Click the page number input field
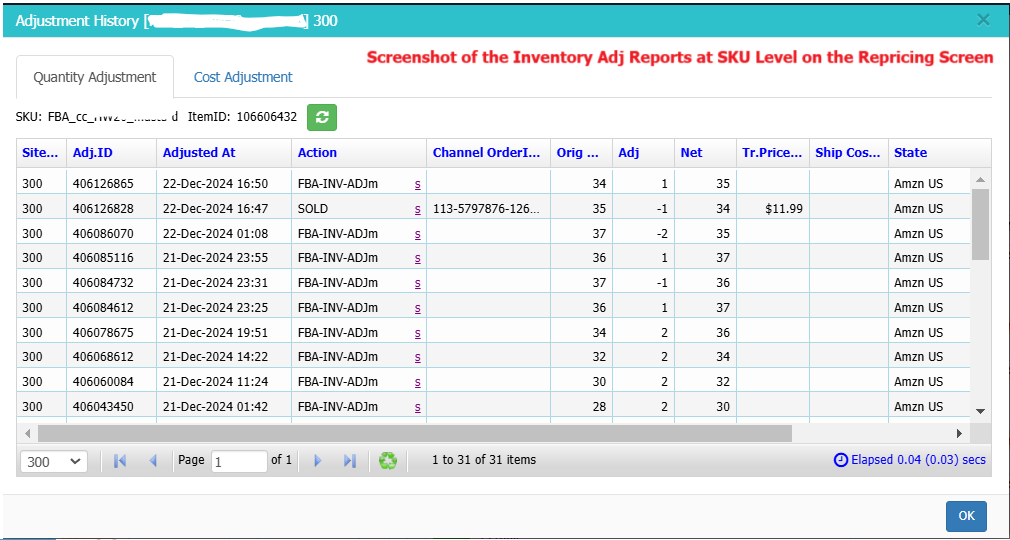The width and height of the screenshot is (1010, 540). [239, 461]
